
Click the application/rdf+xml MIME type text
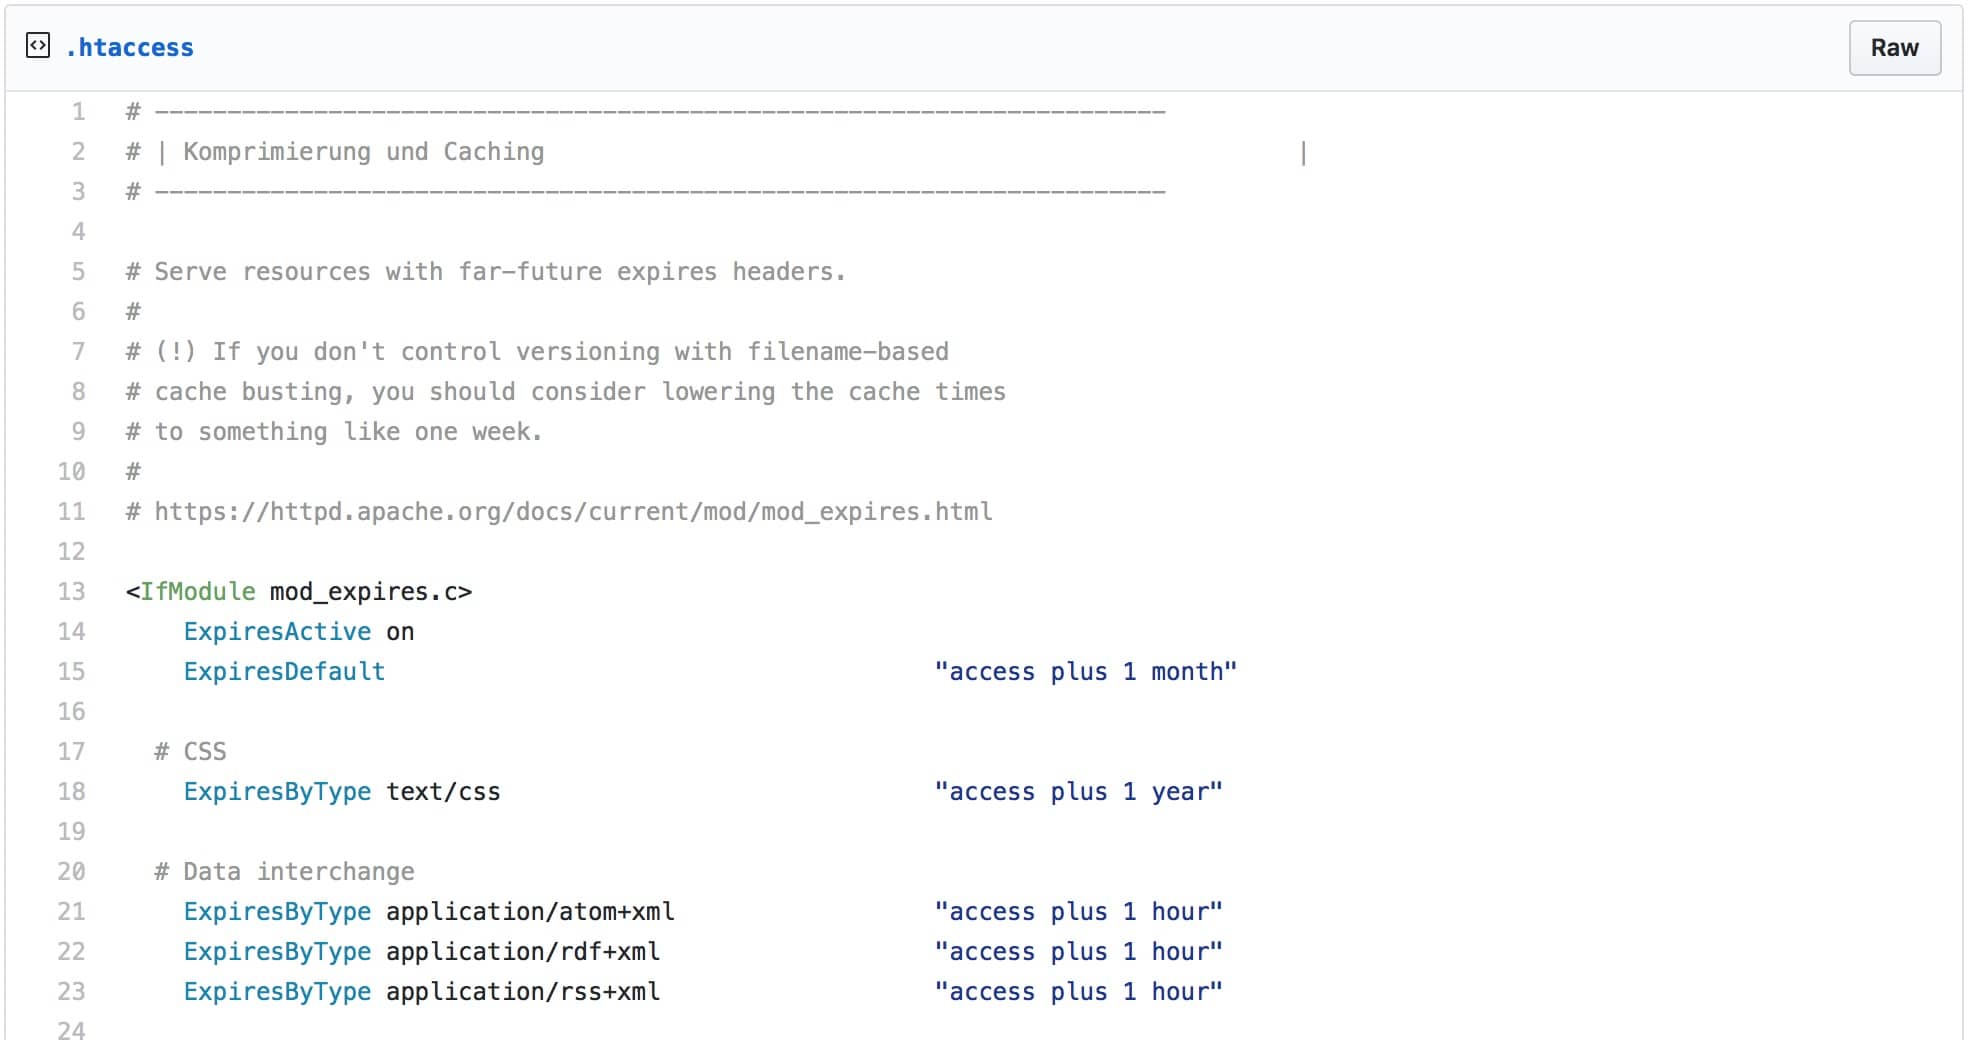(x=522, y=952)
